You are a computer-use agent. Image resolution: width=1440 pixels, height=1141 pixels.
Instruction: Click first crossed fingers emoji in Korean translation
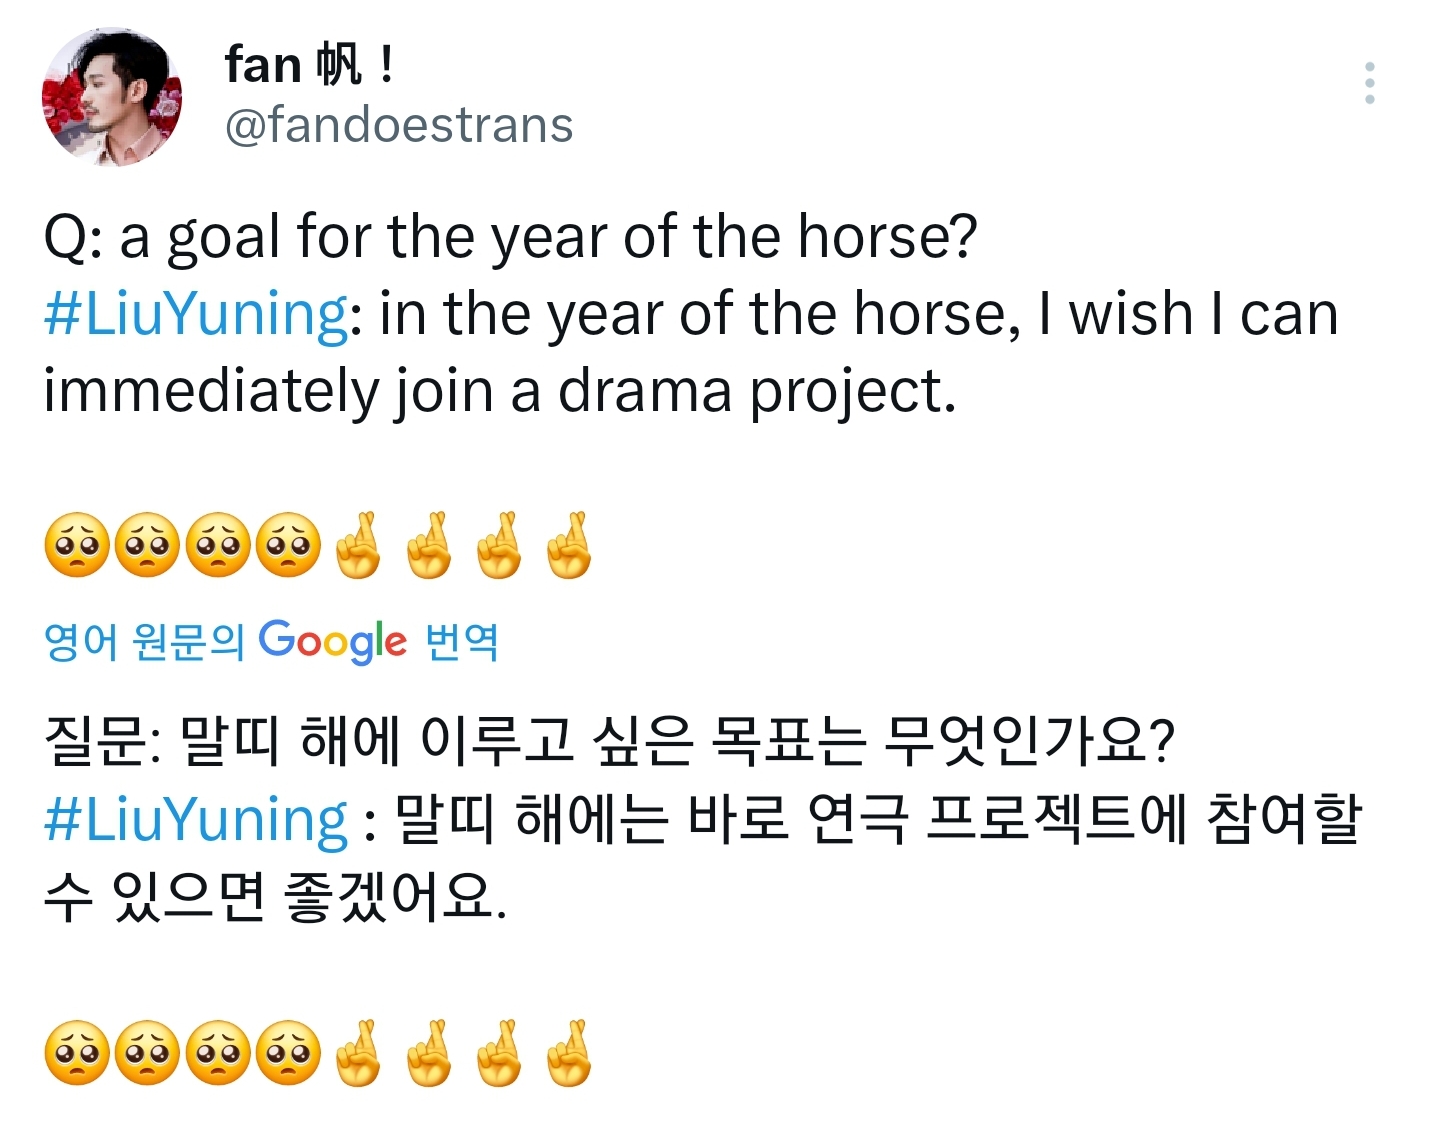[359, 1053]
